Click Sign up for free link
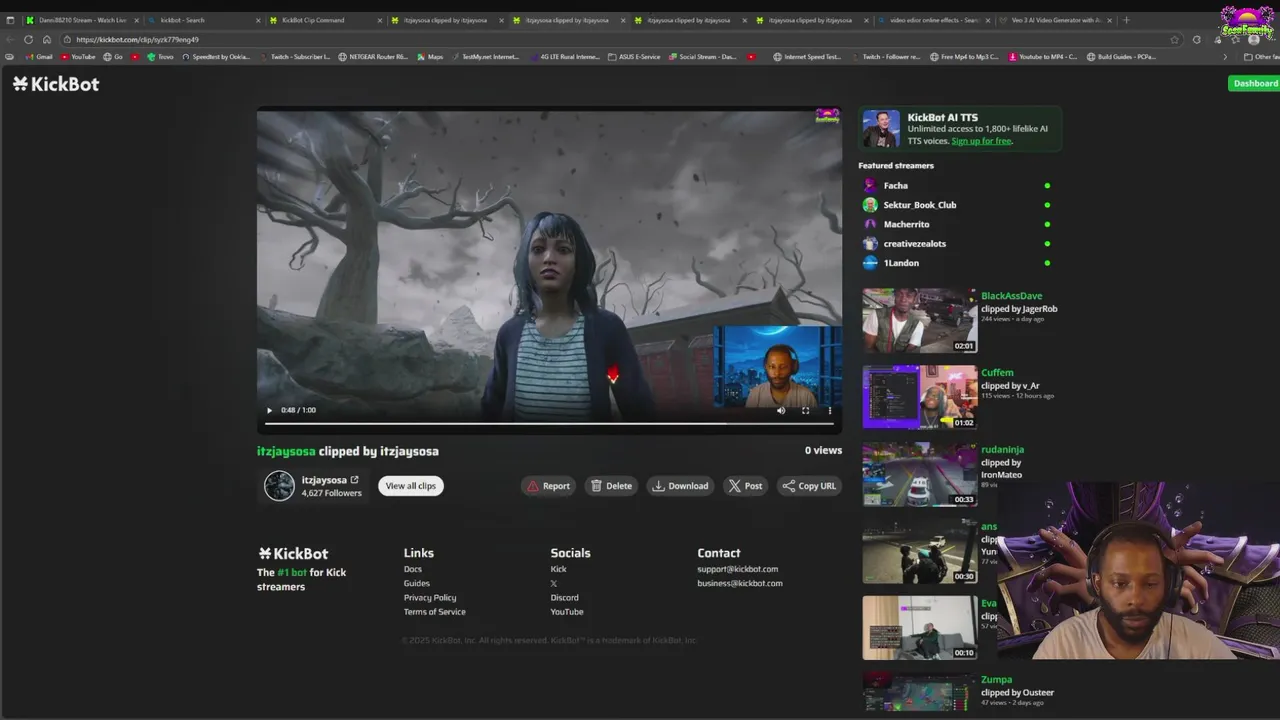 click(981, 141)
